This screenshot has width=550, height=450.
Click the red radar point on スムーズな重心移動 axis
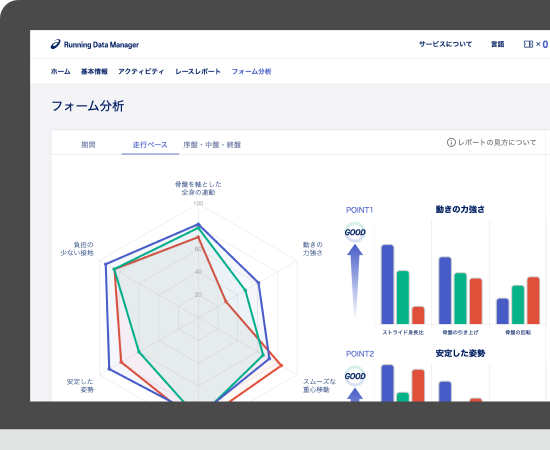(281, 366)
